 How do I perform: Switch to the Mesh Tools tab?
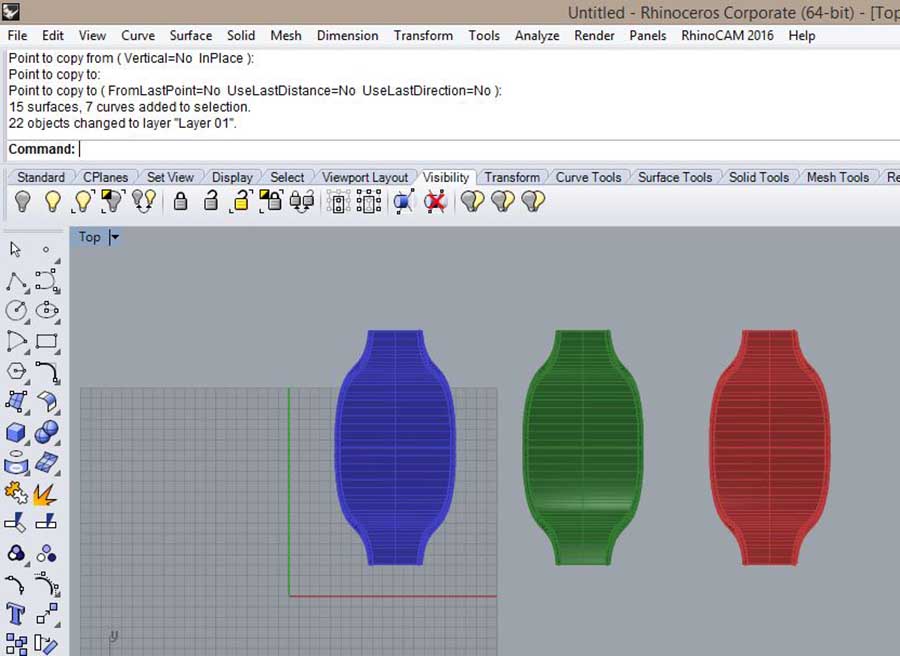tap(837, 177)
